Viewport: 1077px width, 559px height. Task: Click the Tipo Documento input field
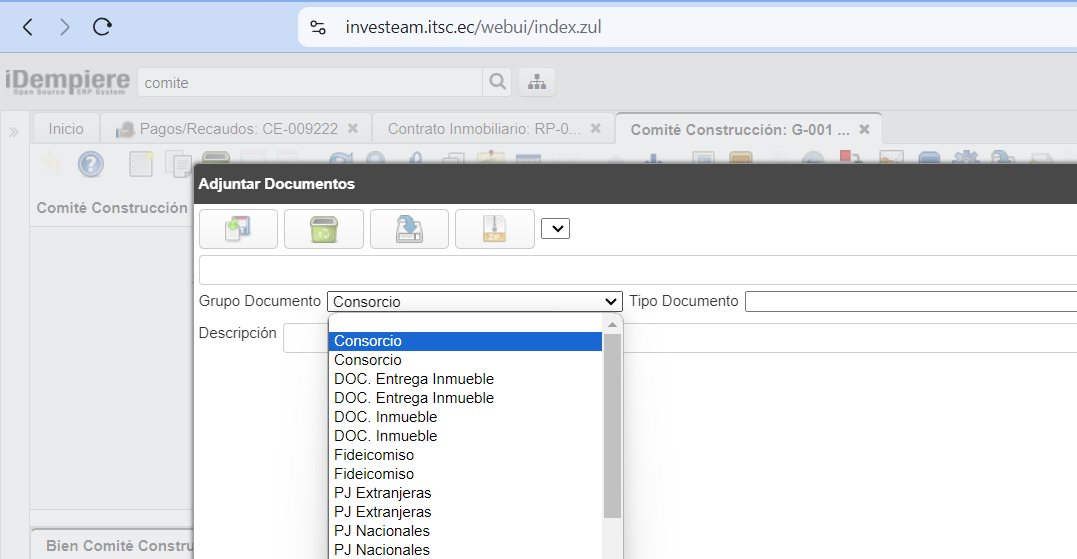point(910,301)
